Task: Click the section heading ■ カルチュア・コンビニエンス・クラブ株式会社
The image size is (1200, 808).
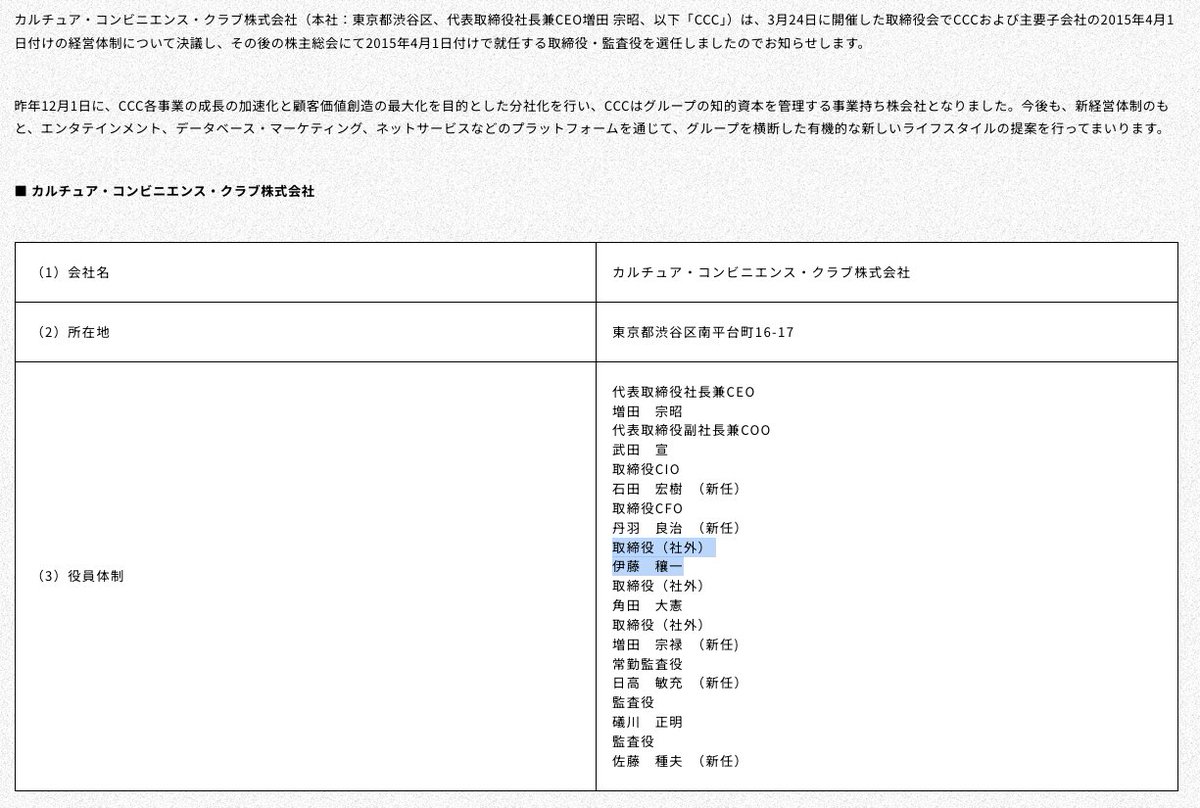Action: pos(165,191)
